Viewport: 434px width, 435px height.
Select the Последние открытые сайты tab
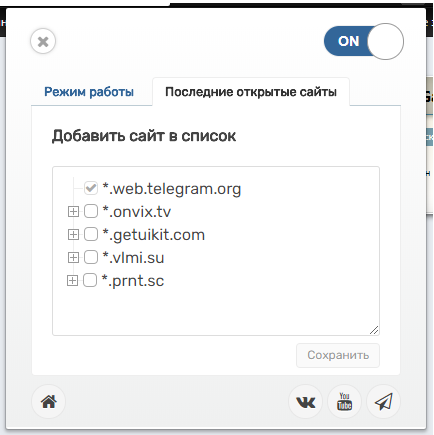(251, 92)
